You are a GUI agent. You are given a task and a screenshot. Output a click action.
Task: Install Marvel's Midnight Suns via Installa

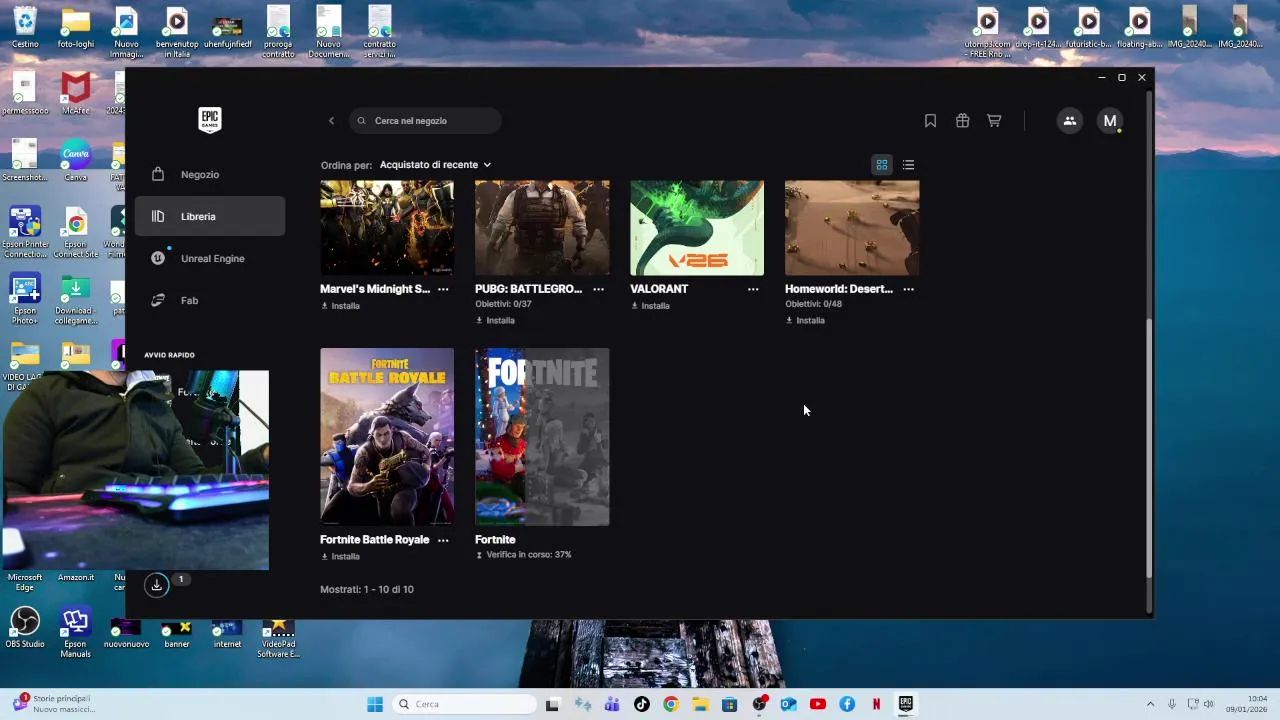(340, 306)
